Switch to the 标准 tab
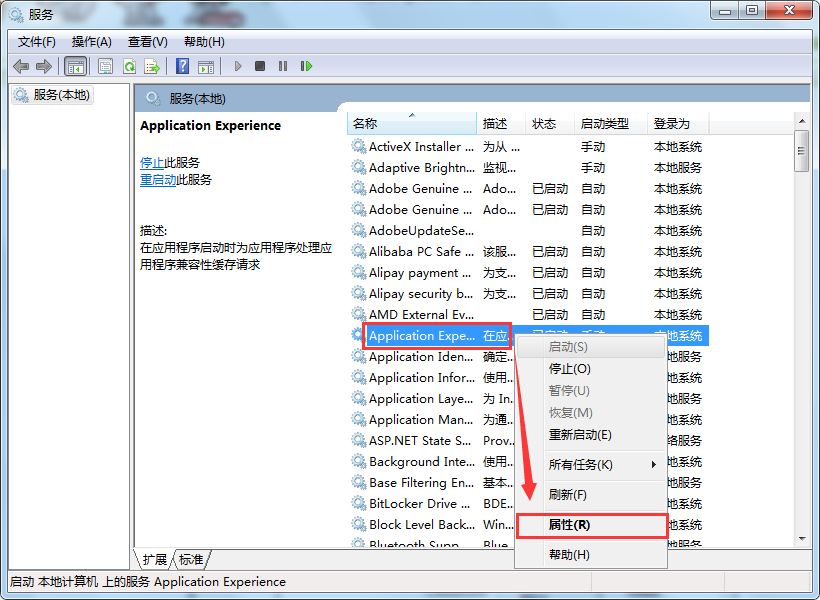The height and width of the screenshot is (600, 820). [x=191, y=559]
